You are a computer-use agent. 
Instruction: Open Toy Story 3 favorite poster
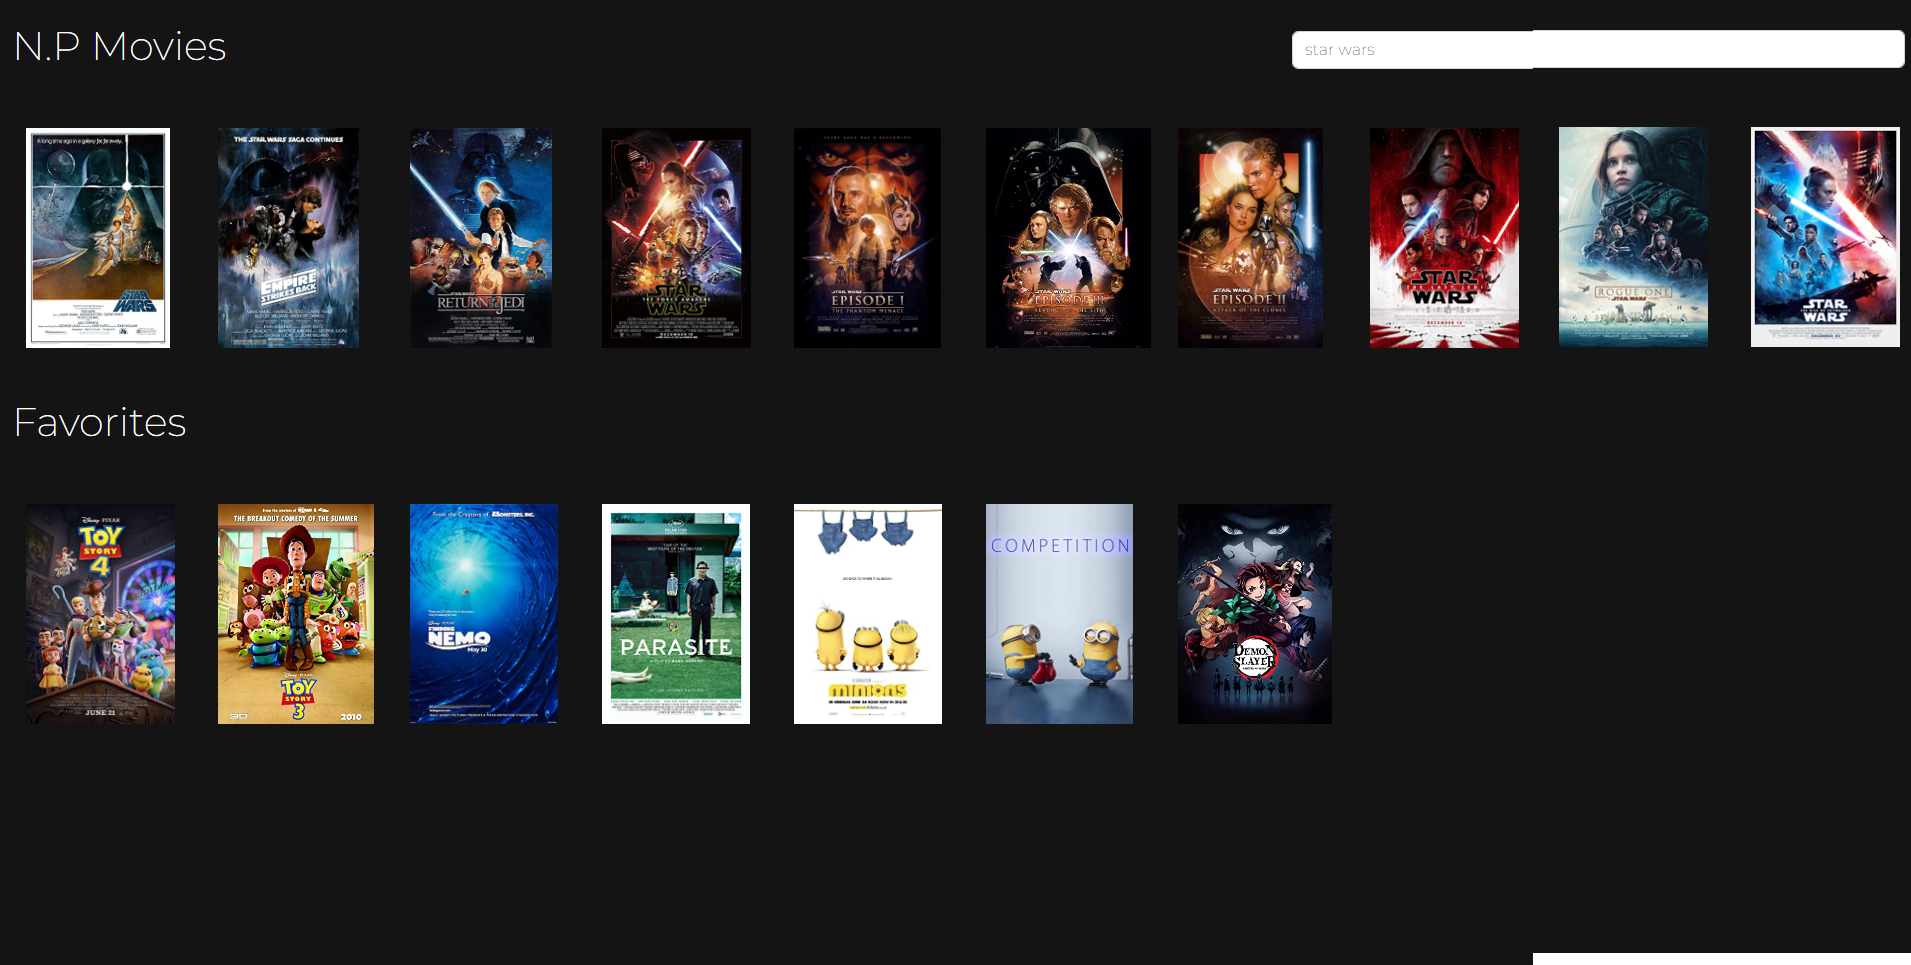[x=296, y=614]
